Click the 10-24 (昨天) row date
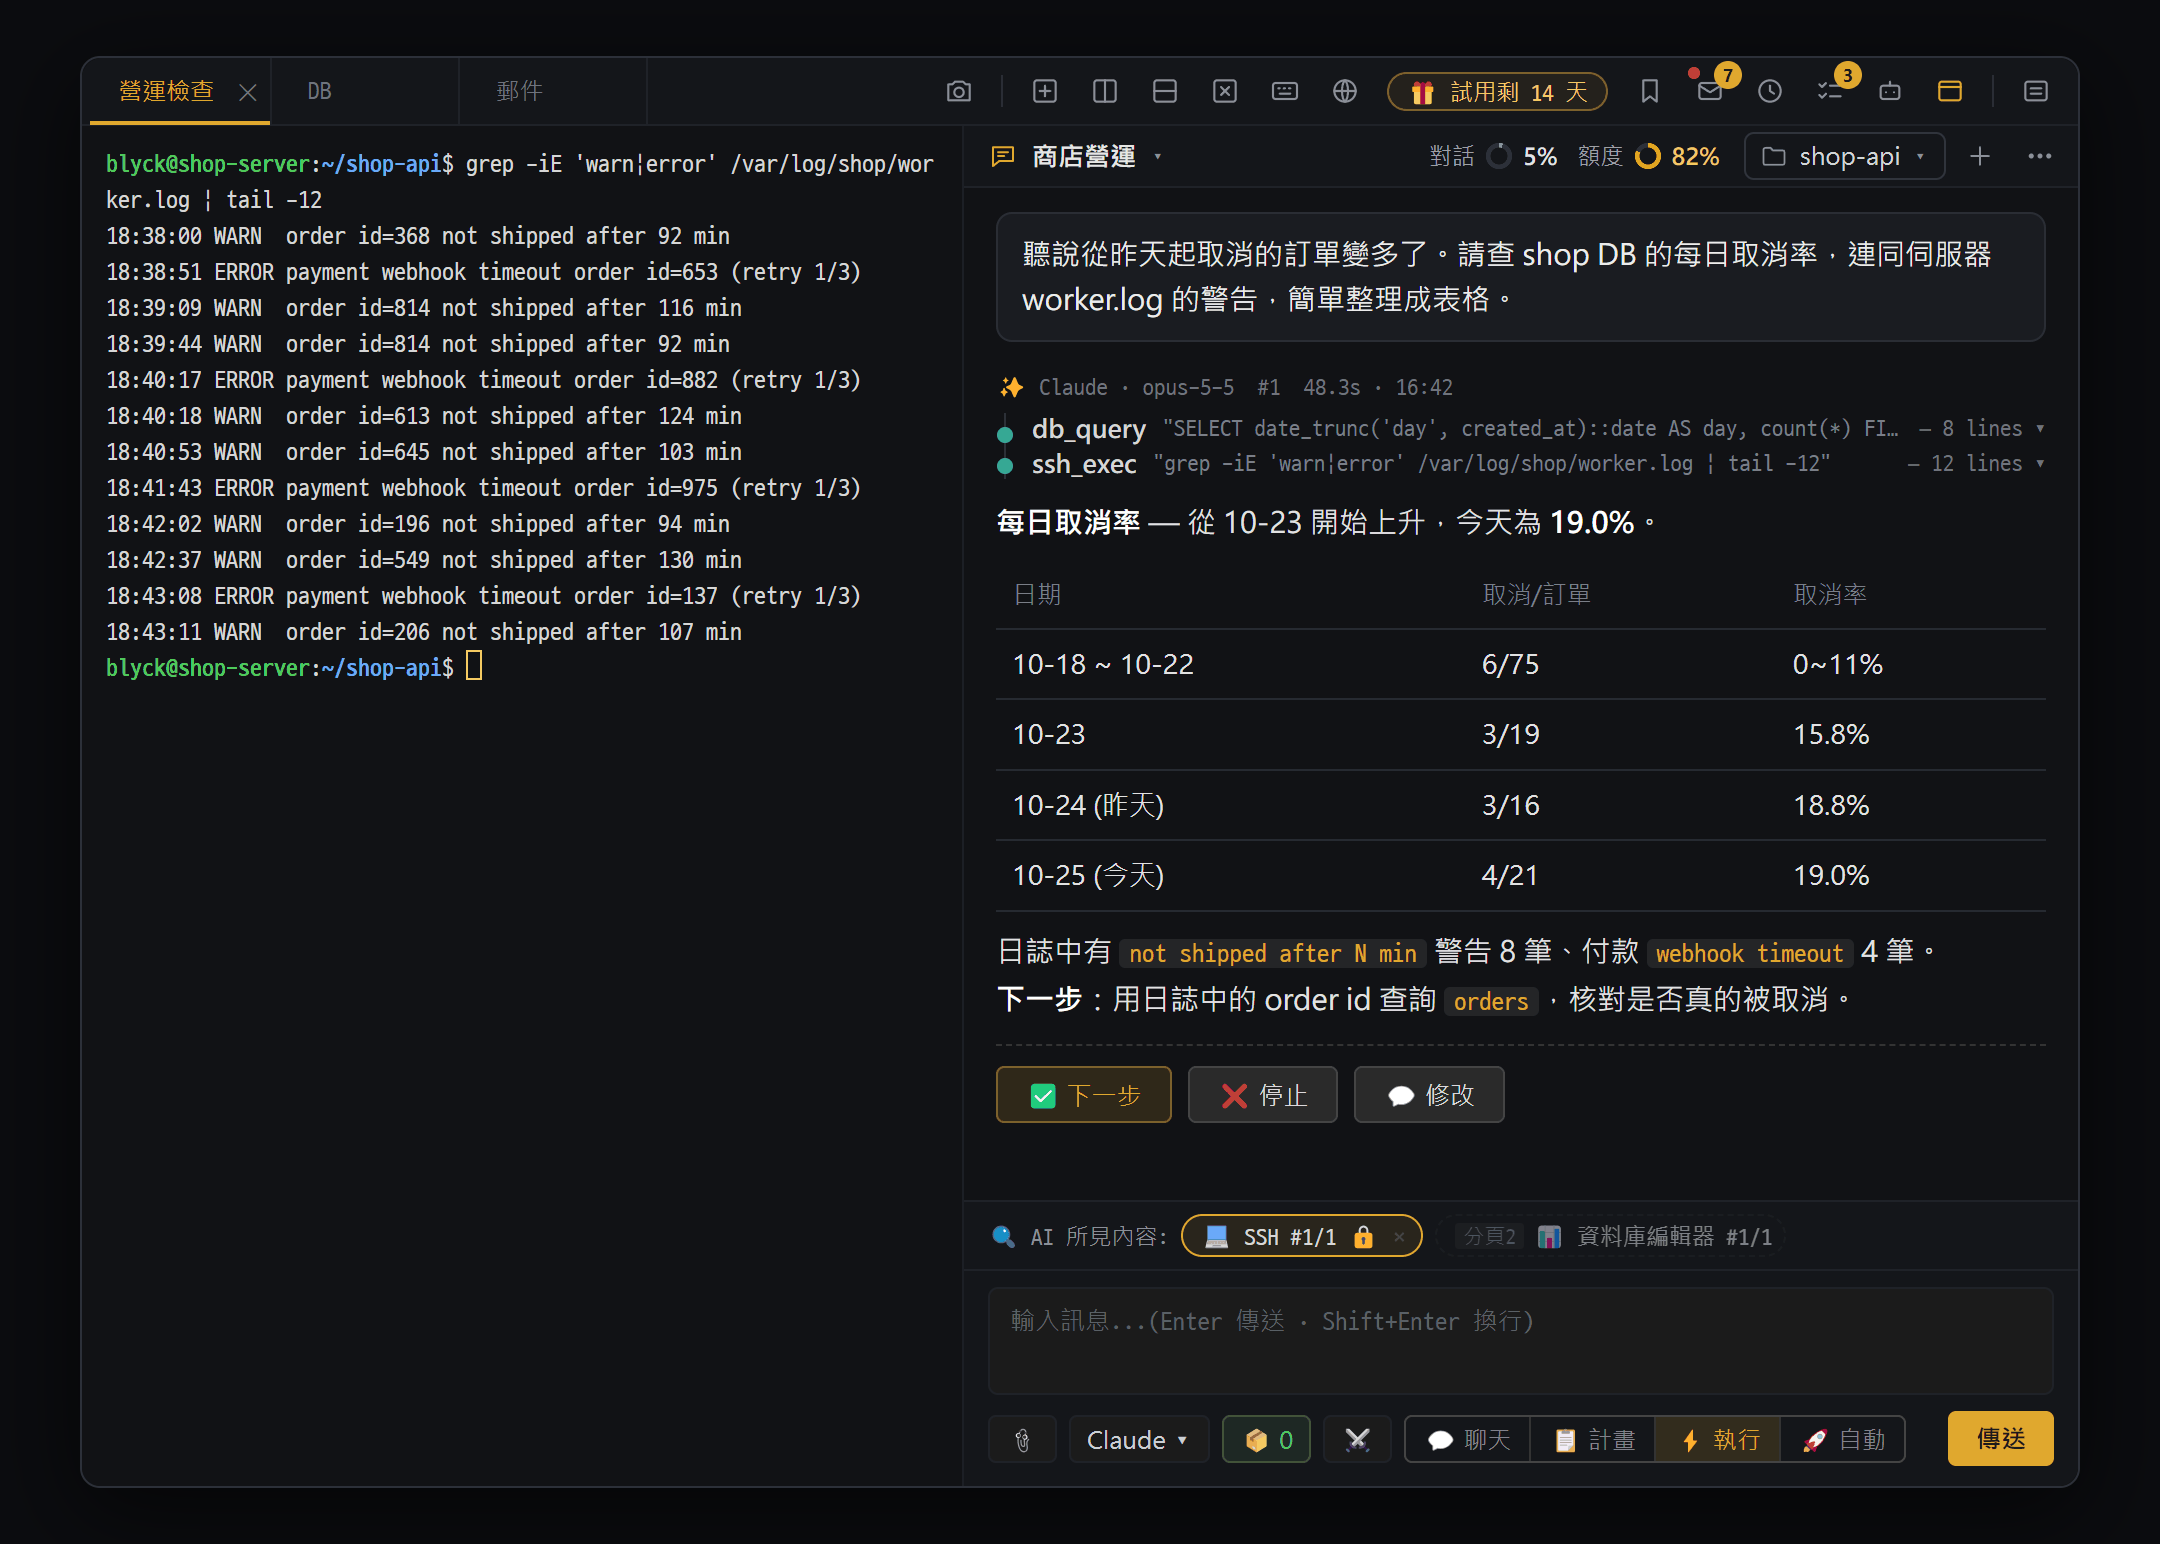 [x=1088, y=805]
